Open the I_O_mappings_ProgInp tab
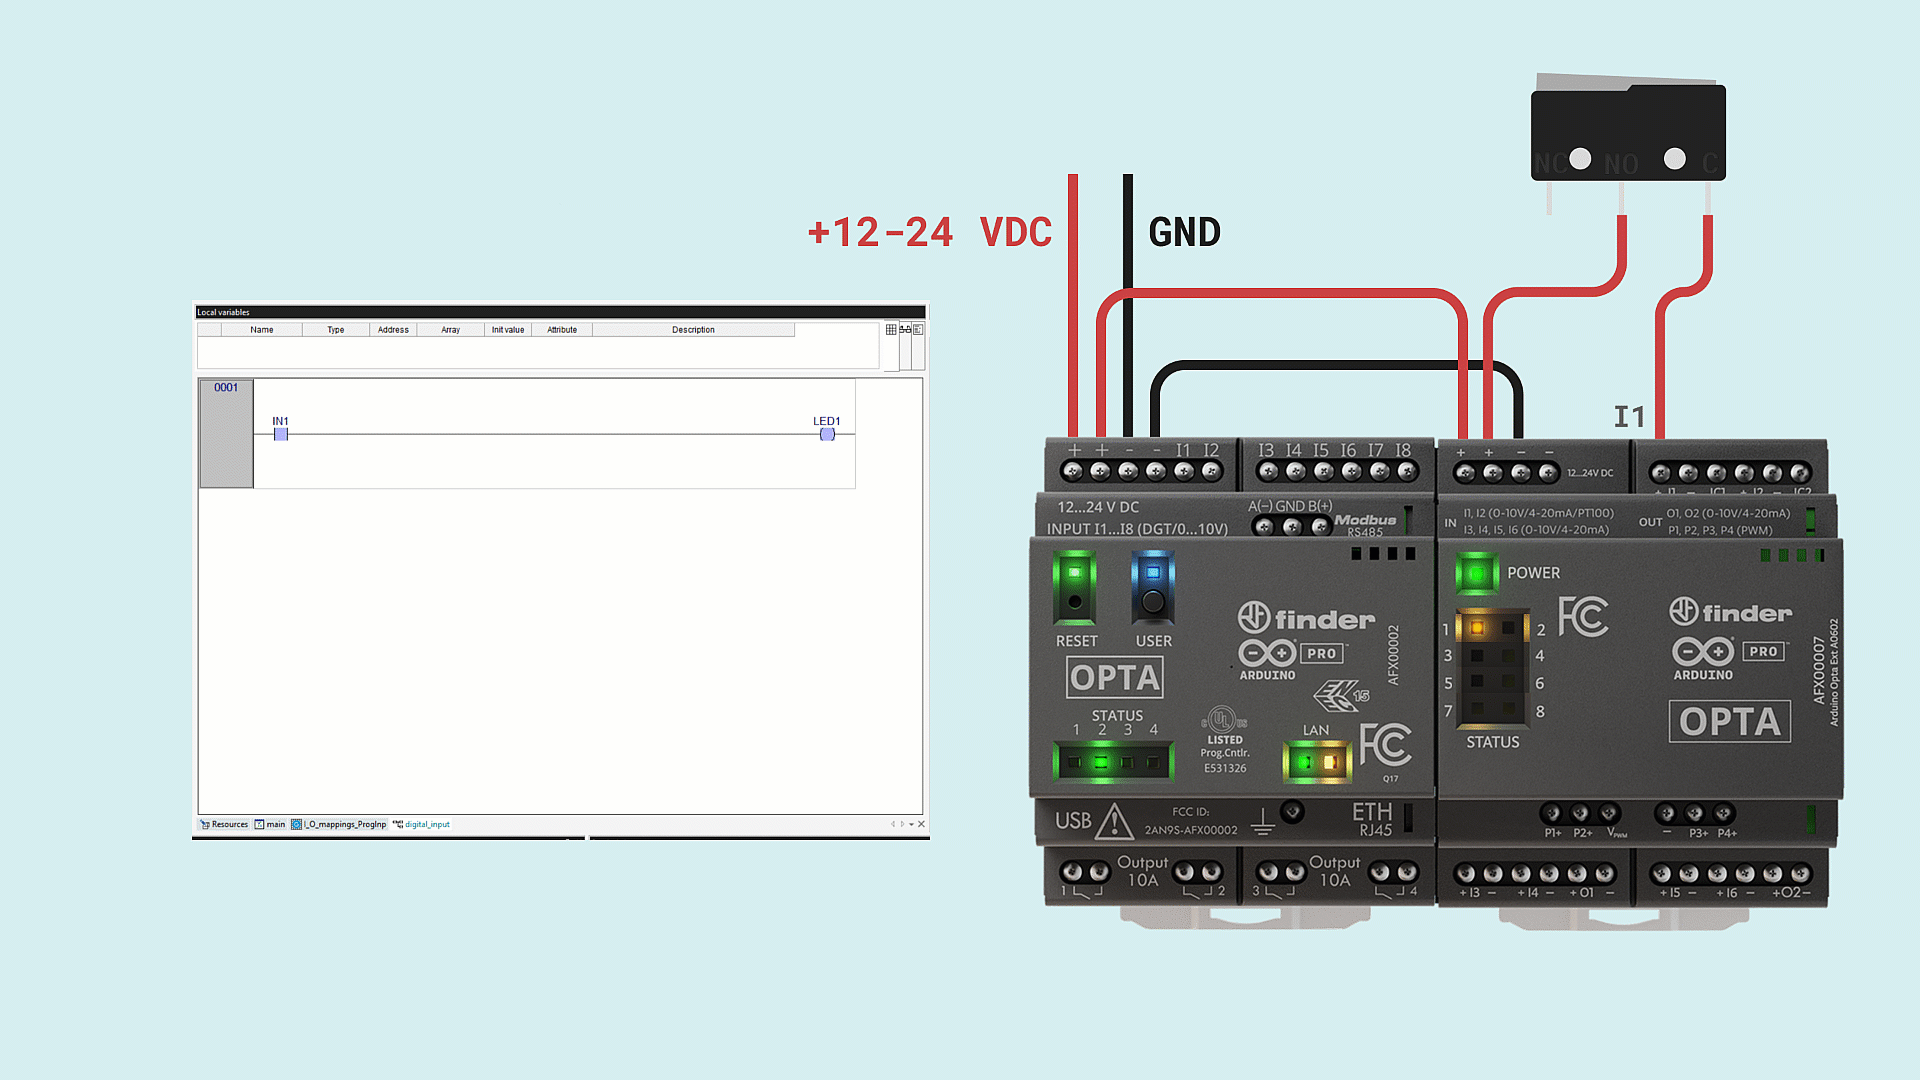This screenshot has height=1080, width=1920. click(x=339, y=825)
